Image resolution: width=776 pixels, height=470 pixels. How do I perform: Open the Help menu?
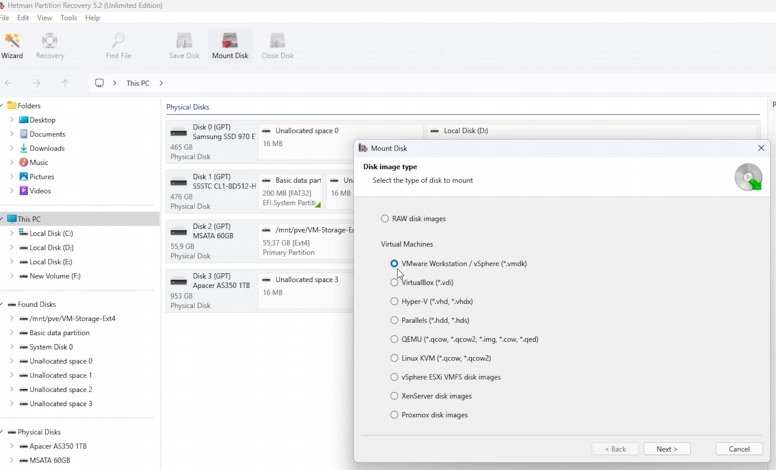pos(93,18)
